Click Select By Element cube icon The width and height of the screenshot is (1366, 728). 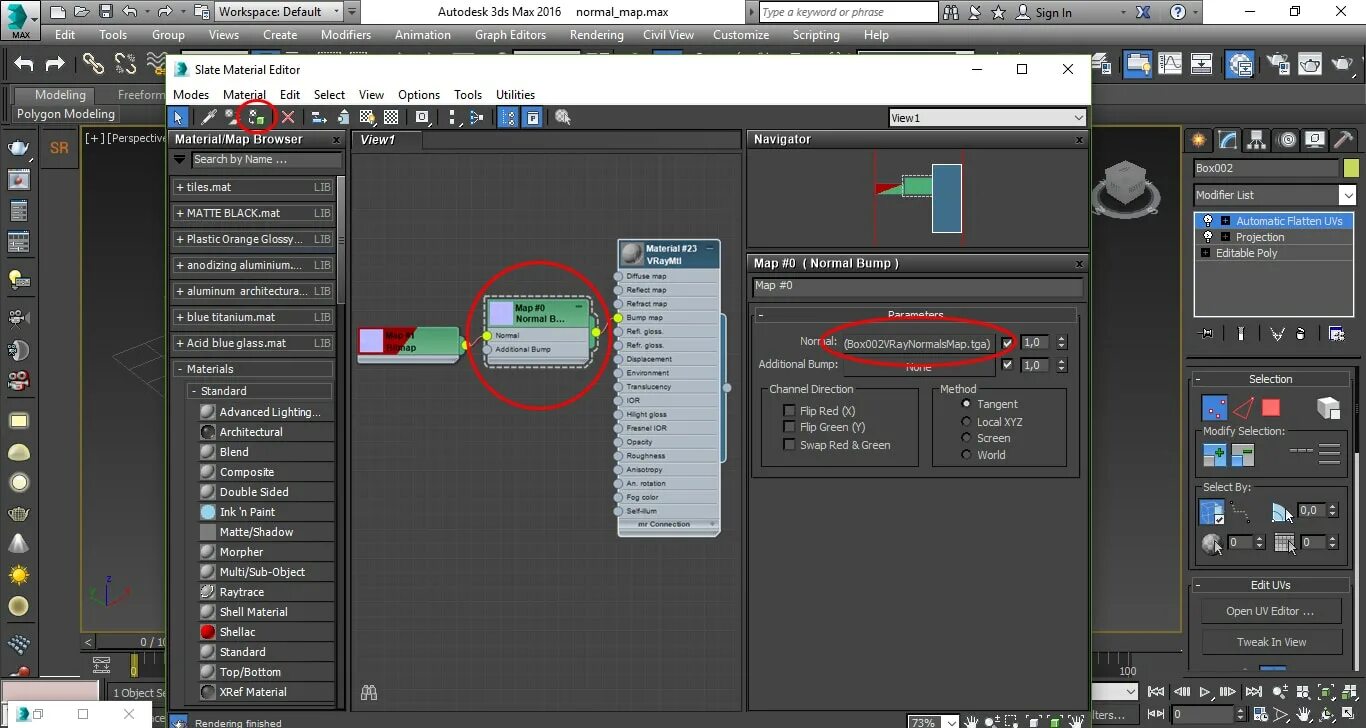(1328, 408)
